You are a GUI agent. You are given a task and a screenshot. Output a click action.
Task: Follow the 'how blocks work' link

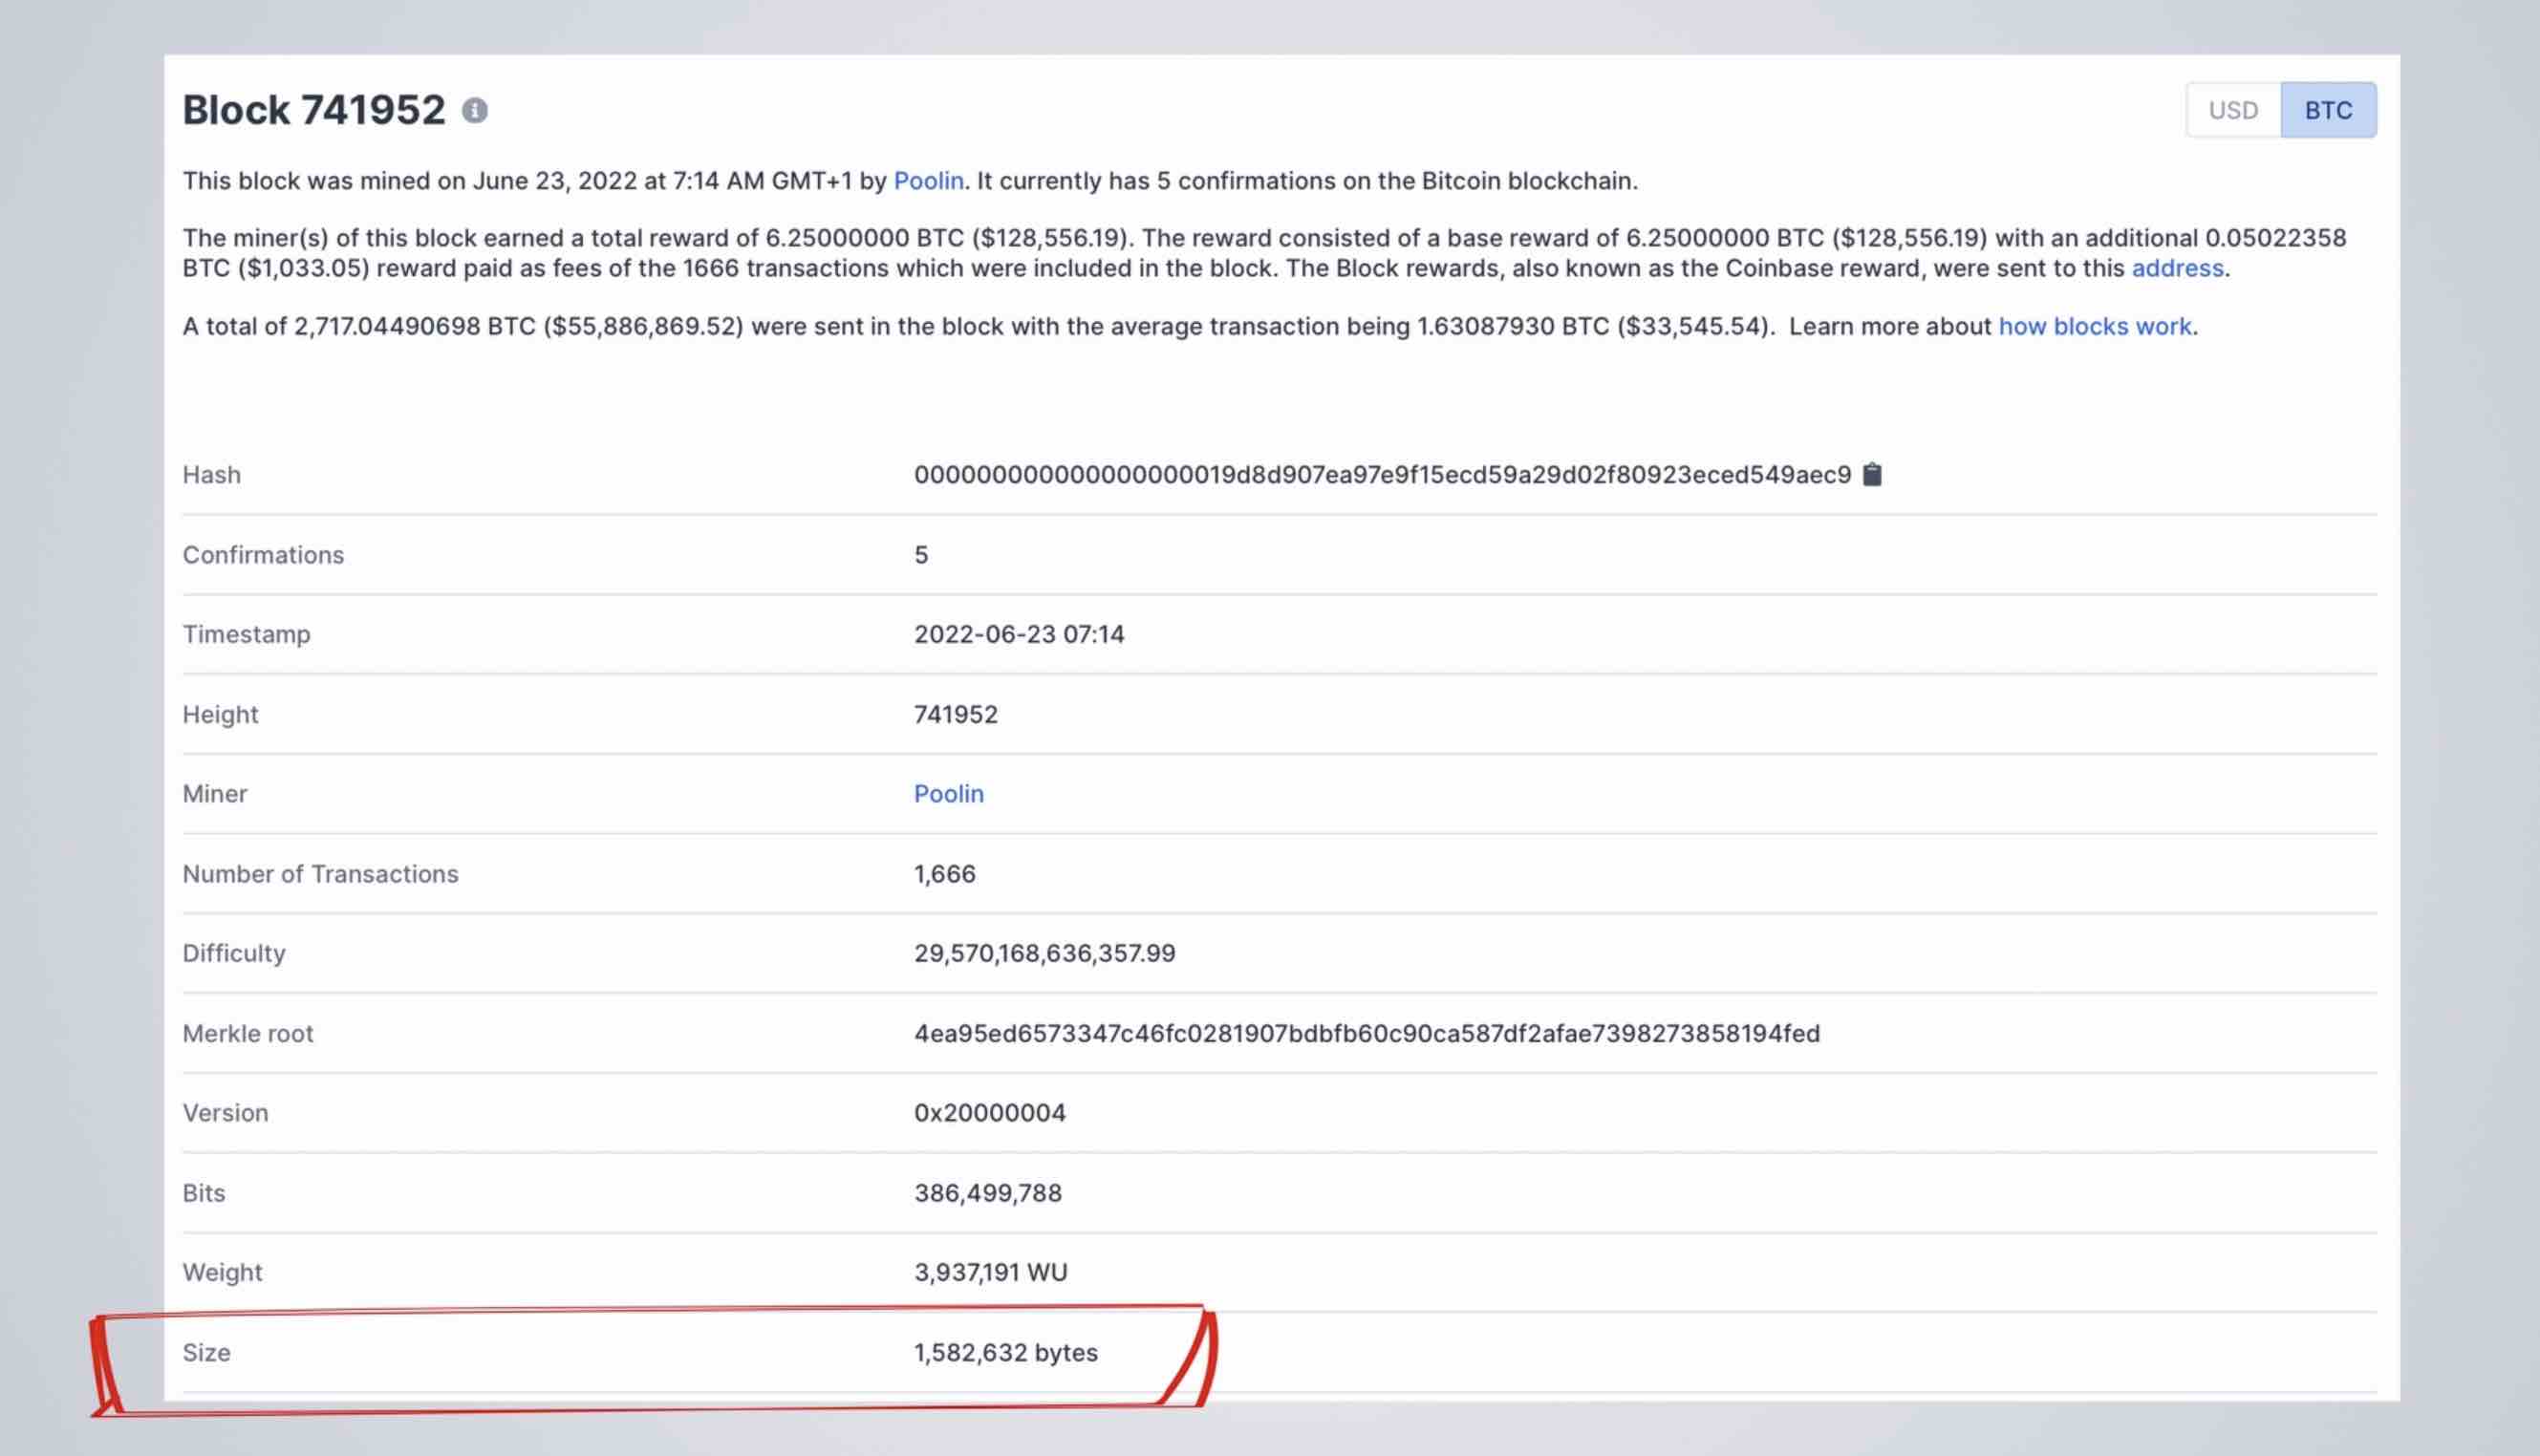click(x=2095, y=326)
